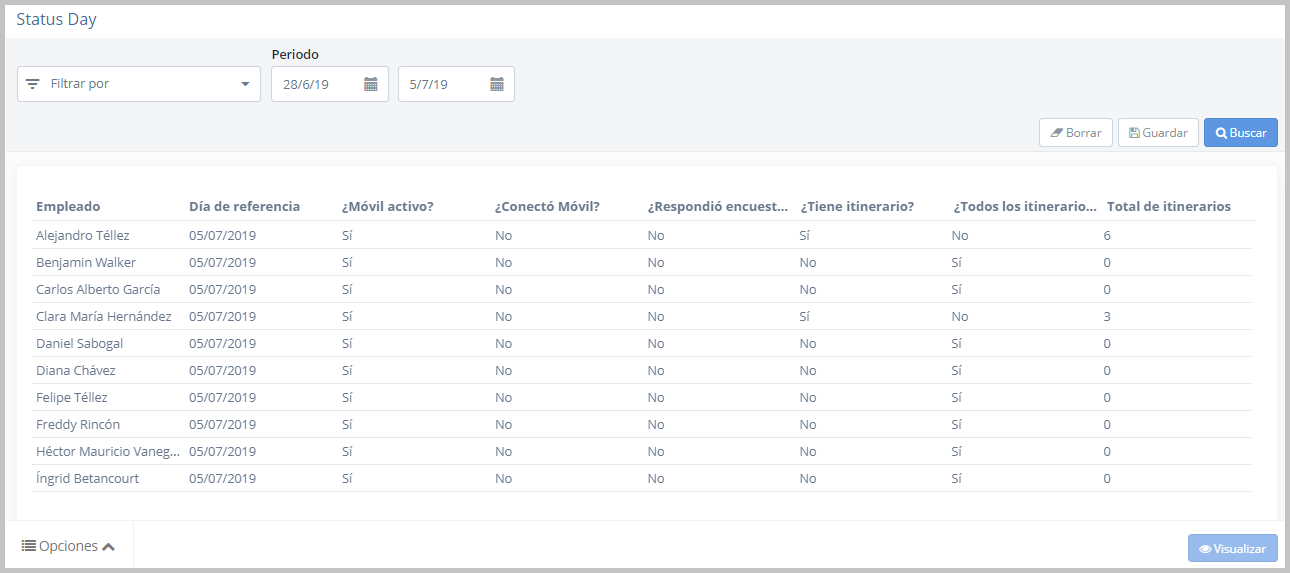1290x573 pixels.
Task: Select the Alejandro Téllez row
Action: pos(82,236)
